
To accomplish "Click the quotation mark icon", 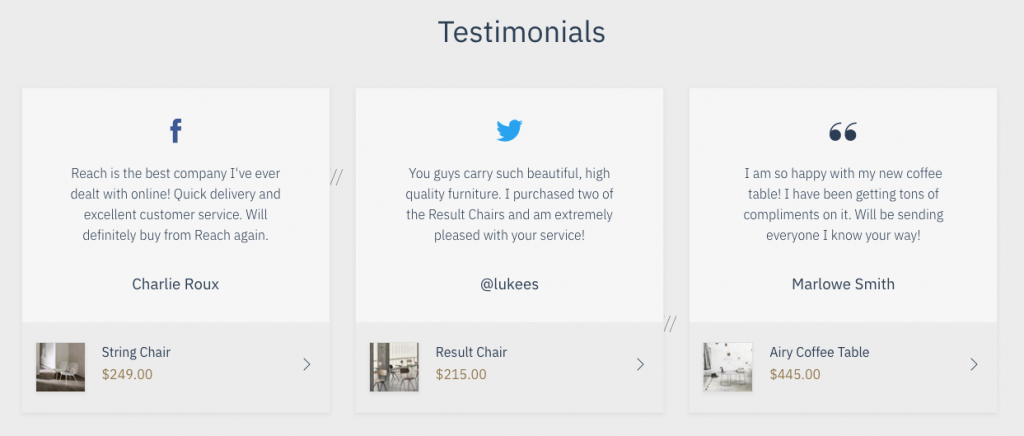I will (843, 131).
